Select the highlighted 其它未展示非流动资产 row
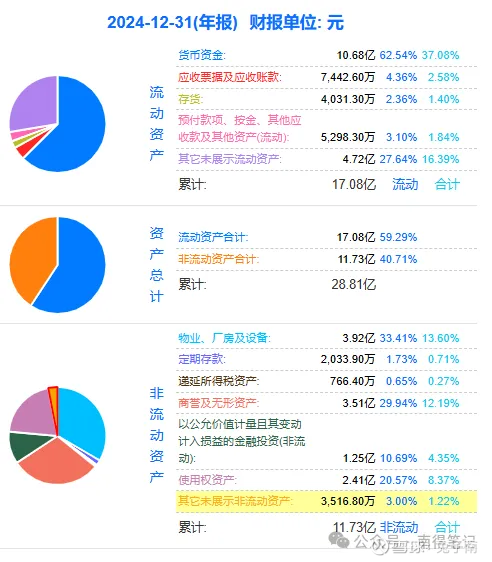The image size is (492, 562). (326, 501)
